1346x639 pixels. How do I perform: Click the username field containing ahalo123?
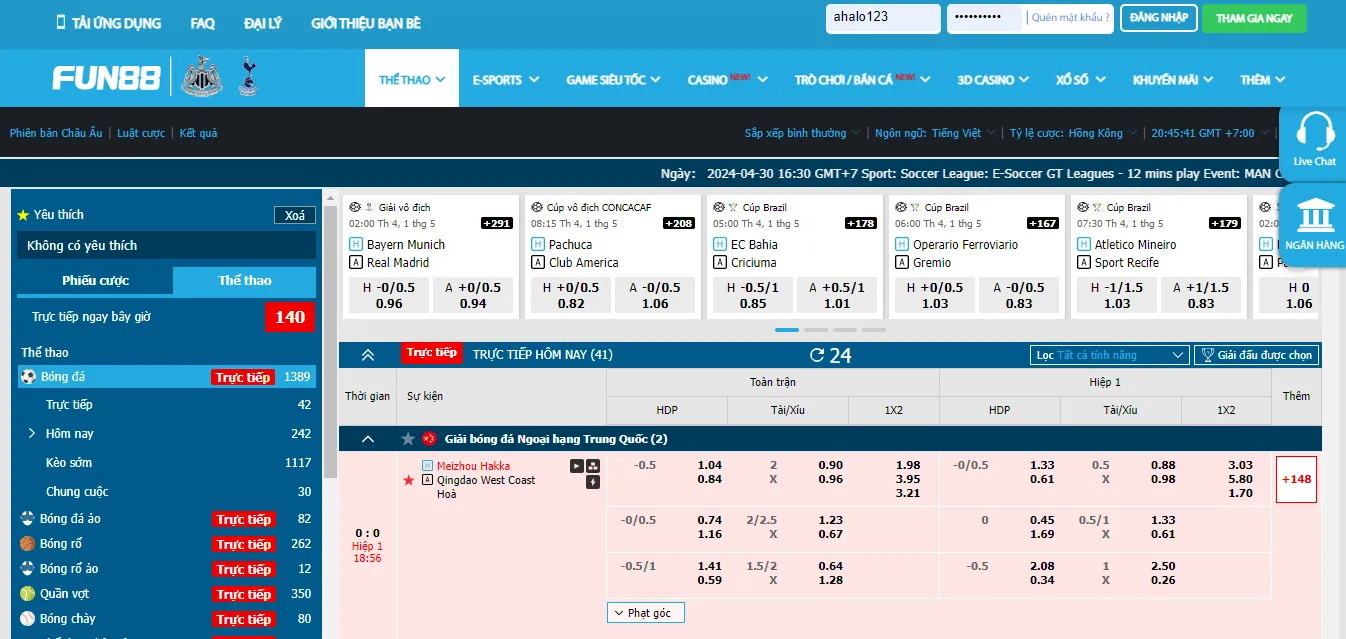pyautogui.click(x=883, y=18)
